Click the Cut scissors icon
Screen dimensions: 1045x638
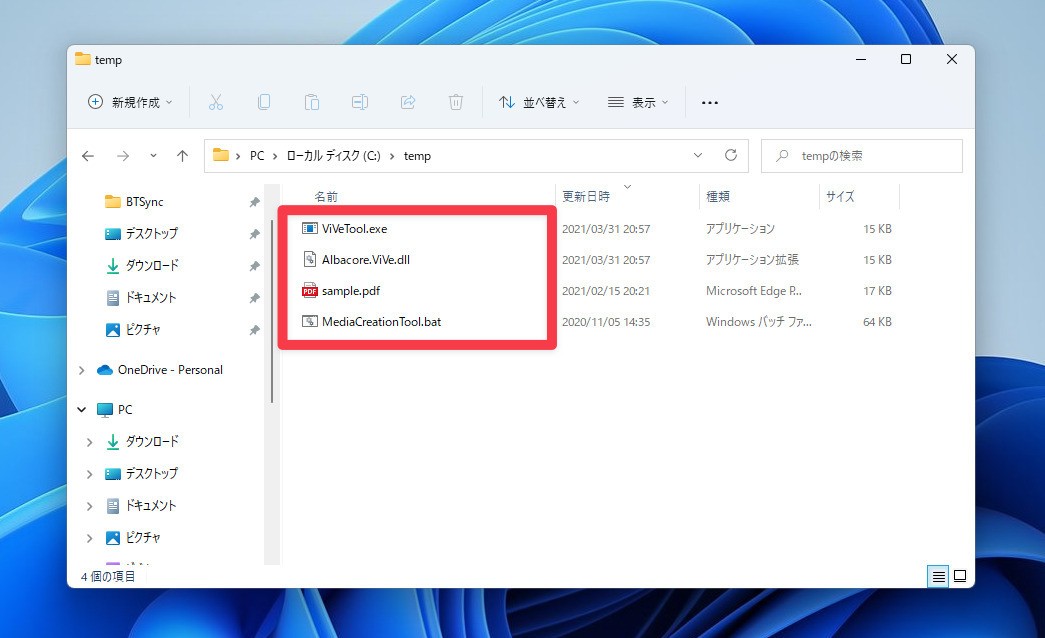215,102
